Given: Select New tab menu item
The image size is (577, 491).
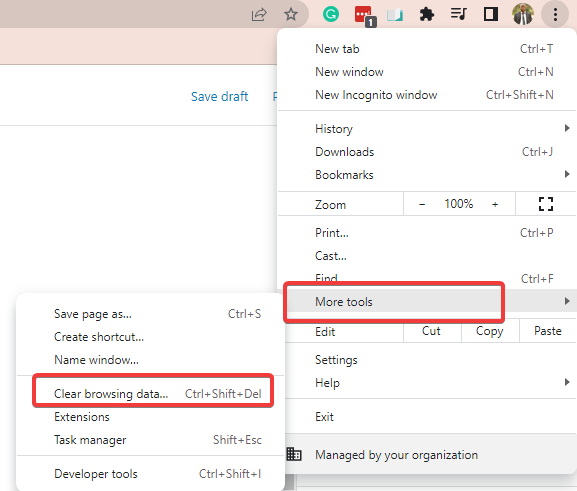Looking at the screenshot, I should [427, 49].
